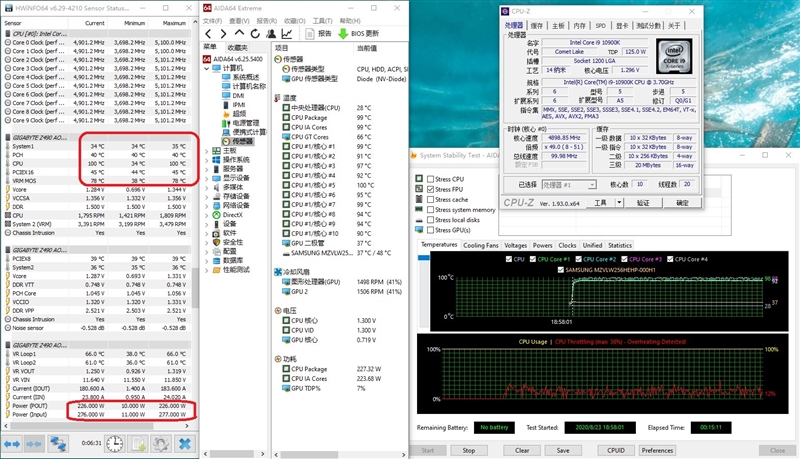Select the 安全性 shield tree item
The width and height of the screenshot is (800, 459).
228,242
